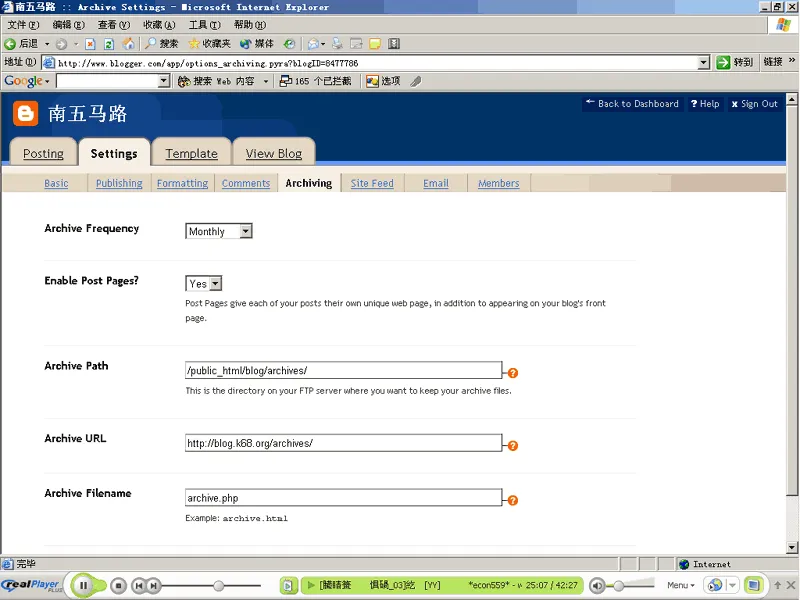The width and height of the screenshot is (800, 600).
Task: Open the Enable Post Pages dropdown
Action: pos(214,283)
